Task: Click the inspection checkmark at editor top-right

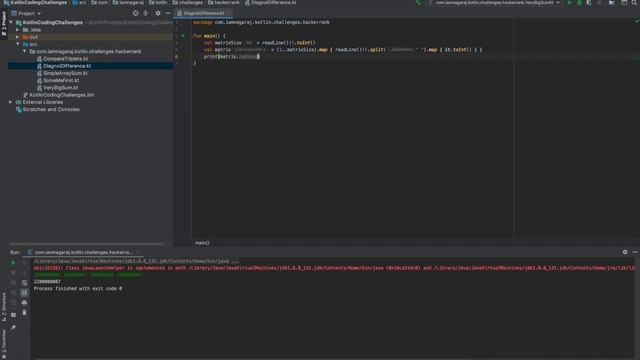Action: coord(636,21)
